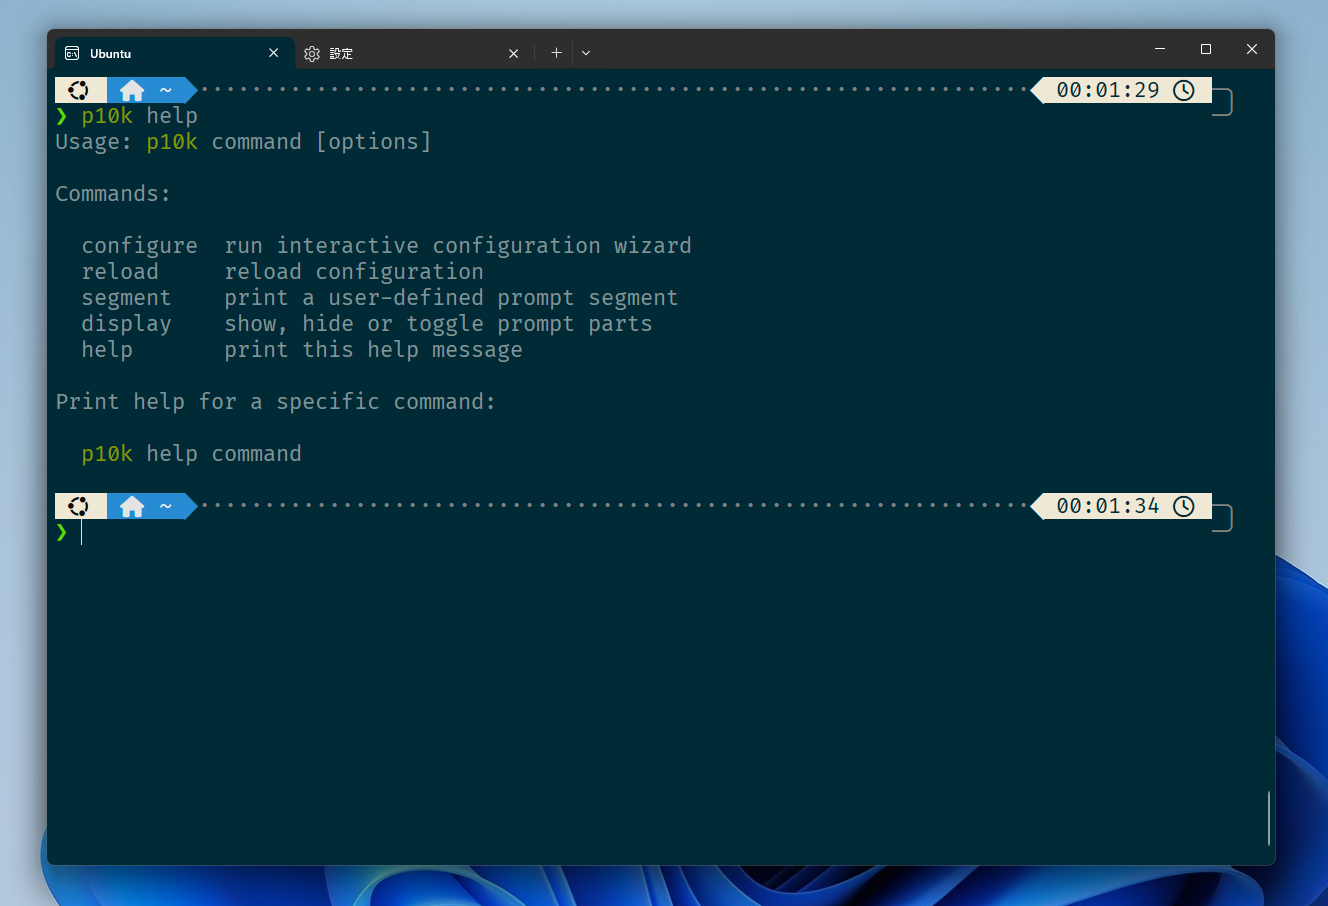The height and width of the screenshot is (906, 1328).
Task: Click the 'configure' command row
Action: click(386, 246)
